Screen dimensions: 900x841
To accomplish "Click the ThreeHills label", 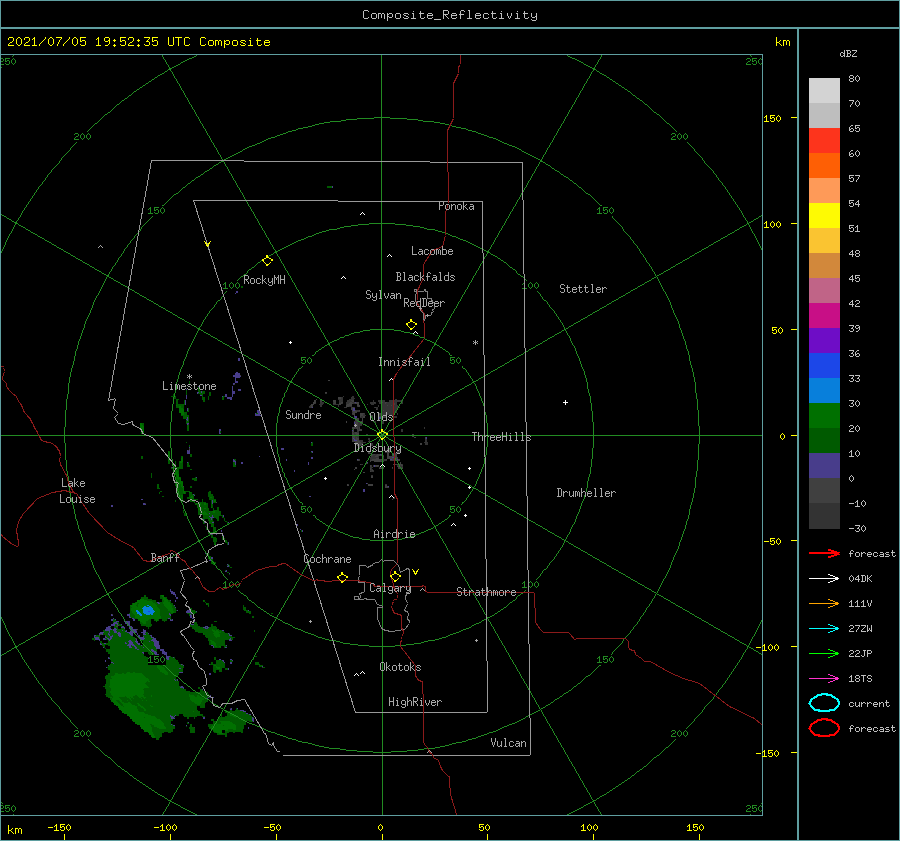I will (x=502, y=437).
